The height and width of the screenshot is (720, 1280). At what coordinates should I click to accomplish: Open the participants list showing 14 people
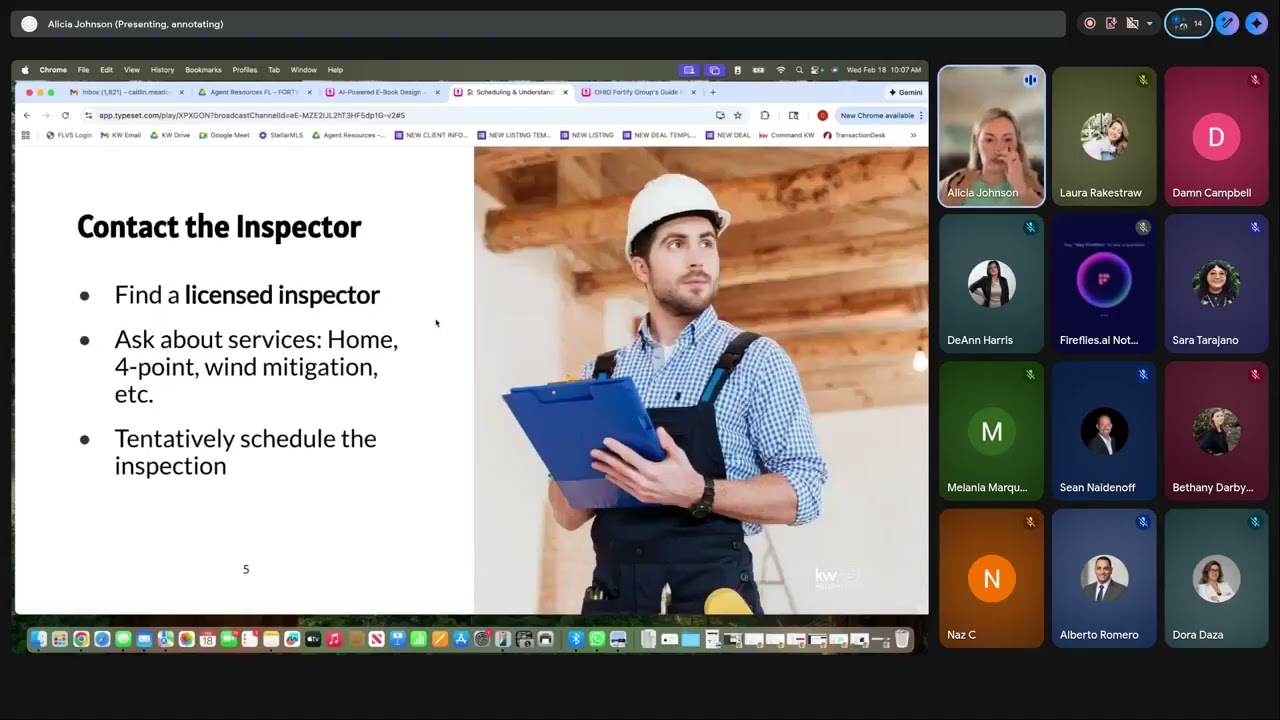(x=1188, y=23)
